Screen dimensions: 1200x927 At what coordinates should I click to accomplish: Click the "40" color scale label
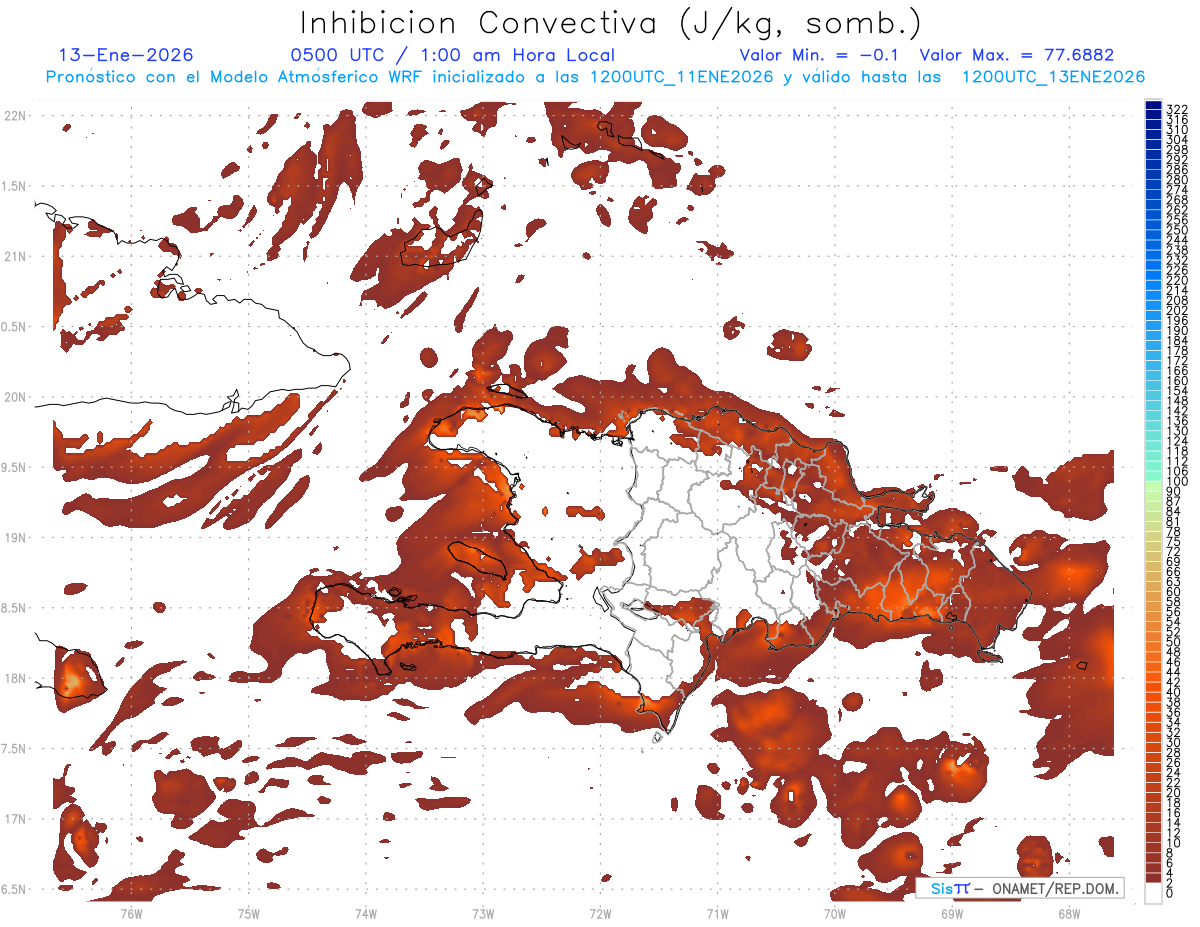(1174, 693)
